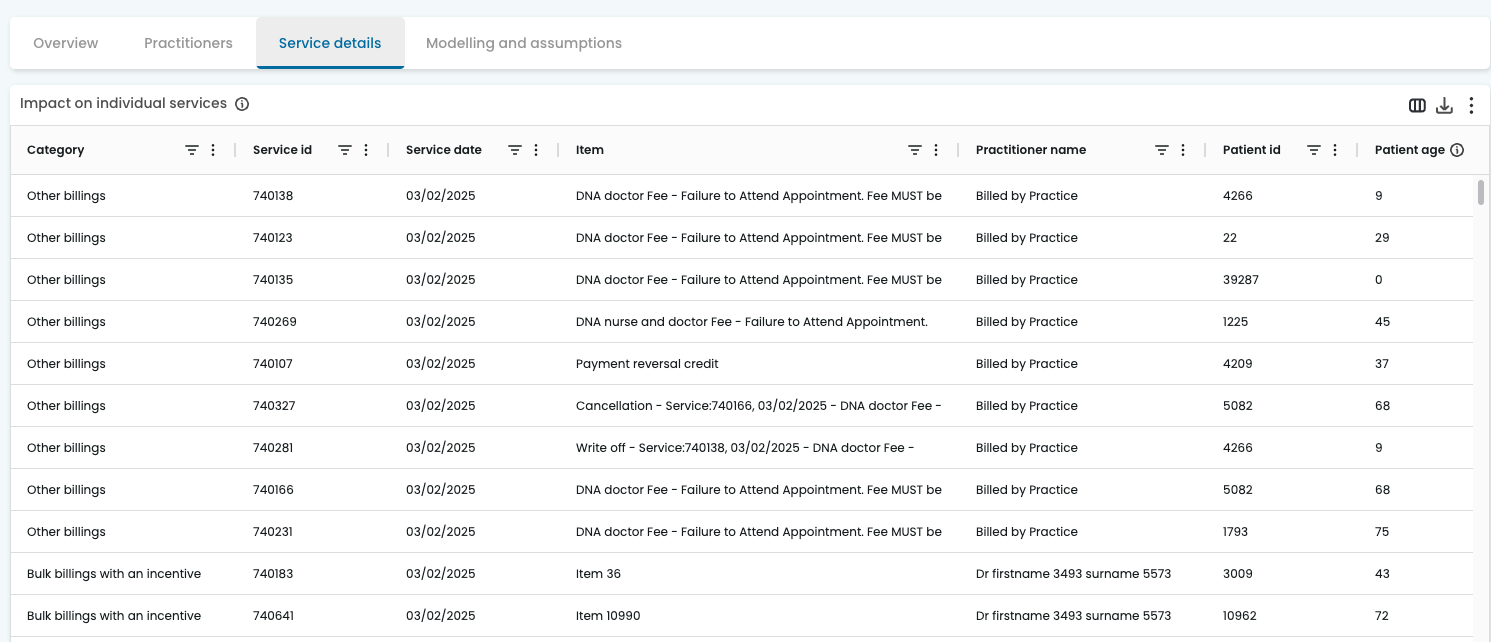The image size is (1491, 642).
Task: Open the Service id column options menu
Action: tap(366, 149)
